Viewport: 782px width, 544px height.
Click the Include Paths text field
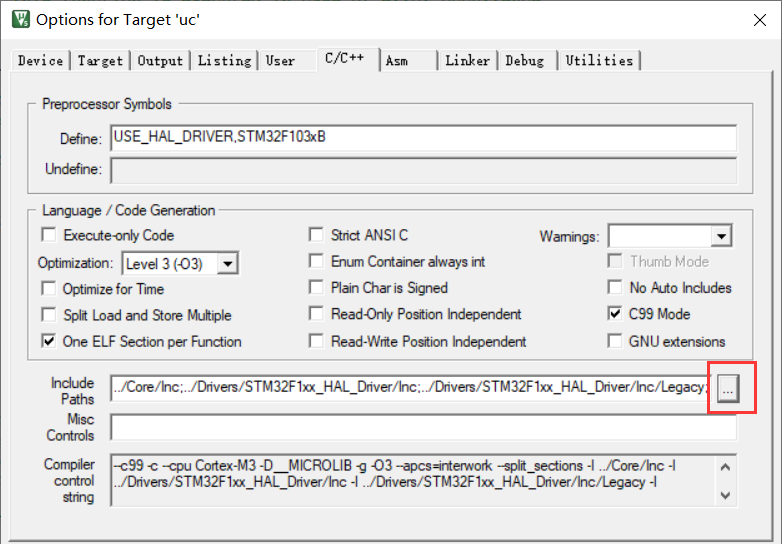pos(409,387)
